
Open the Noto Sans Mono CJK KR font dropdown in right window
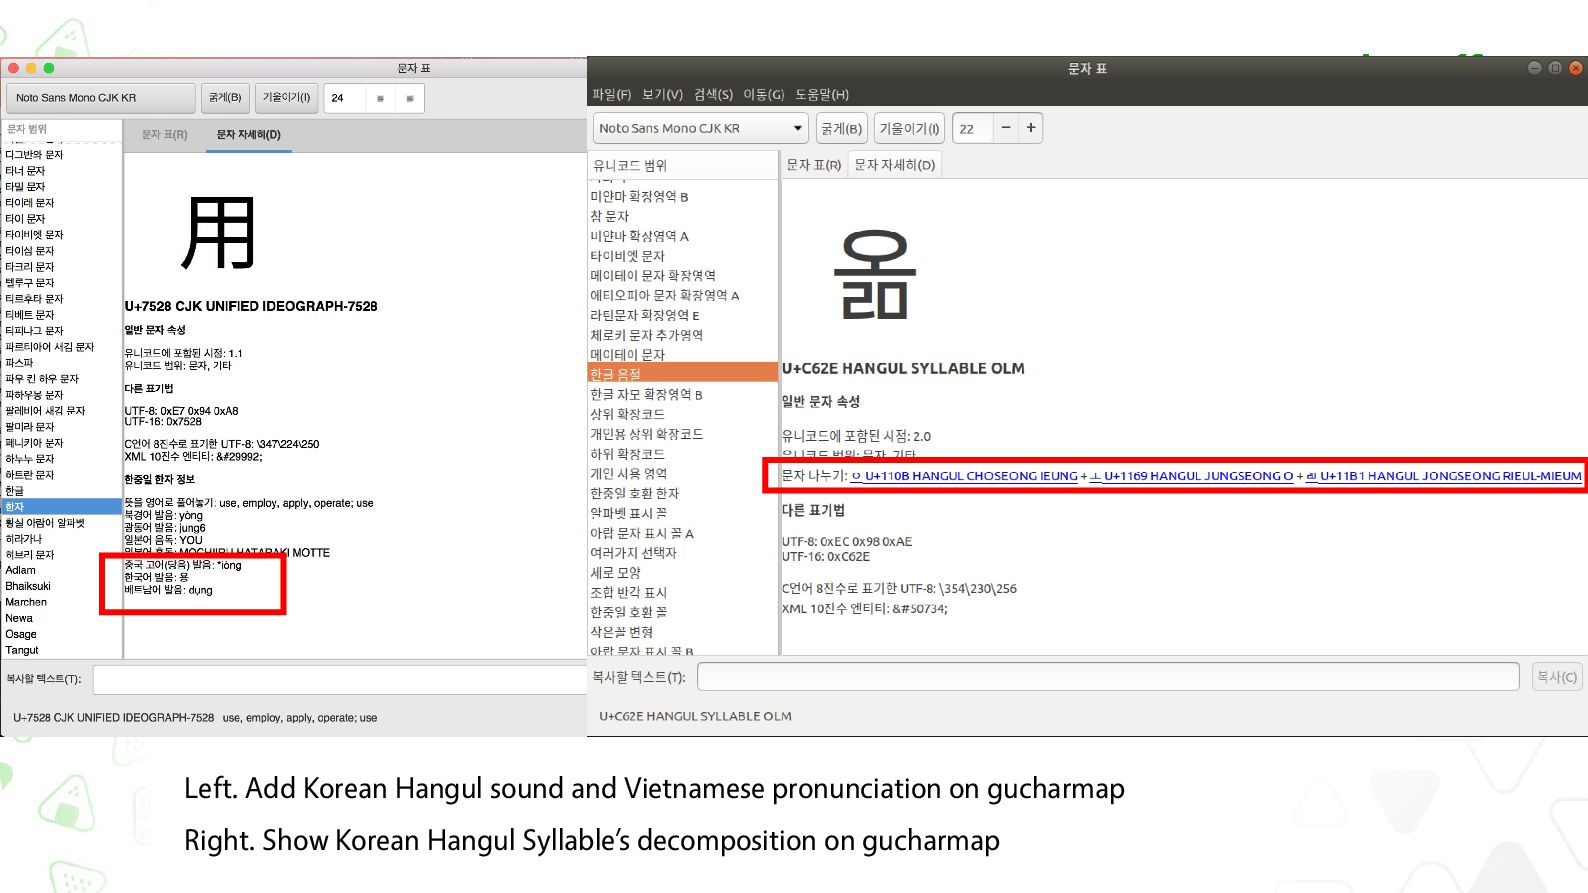click(700, 128)
